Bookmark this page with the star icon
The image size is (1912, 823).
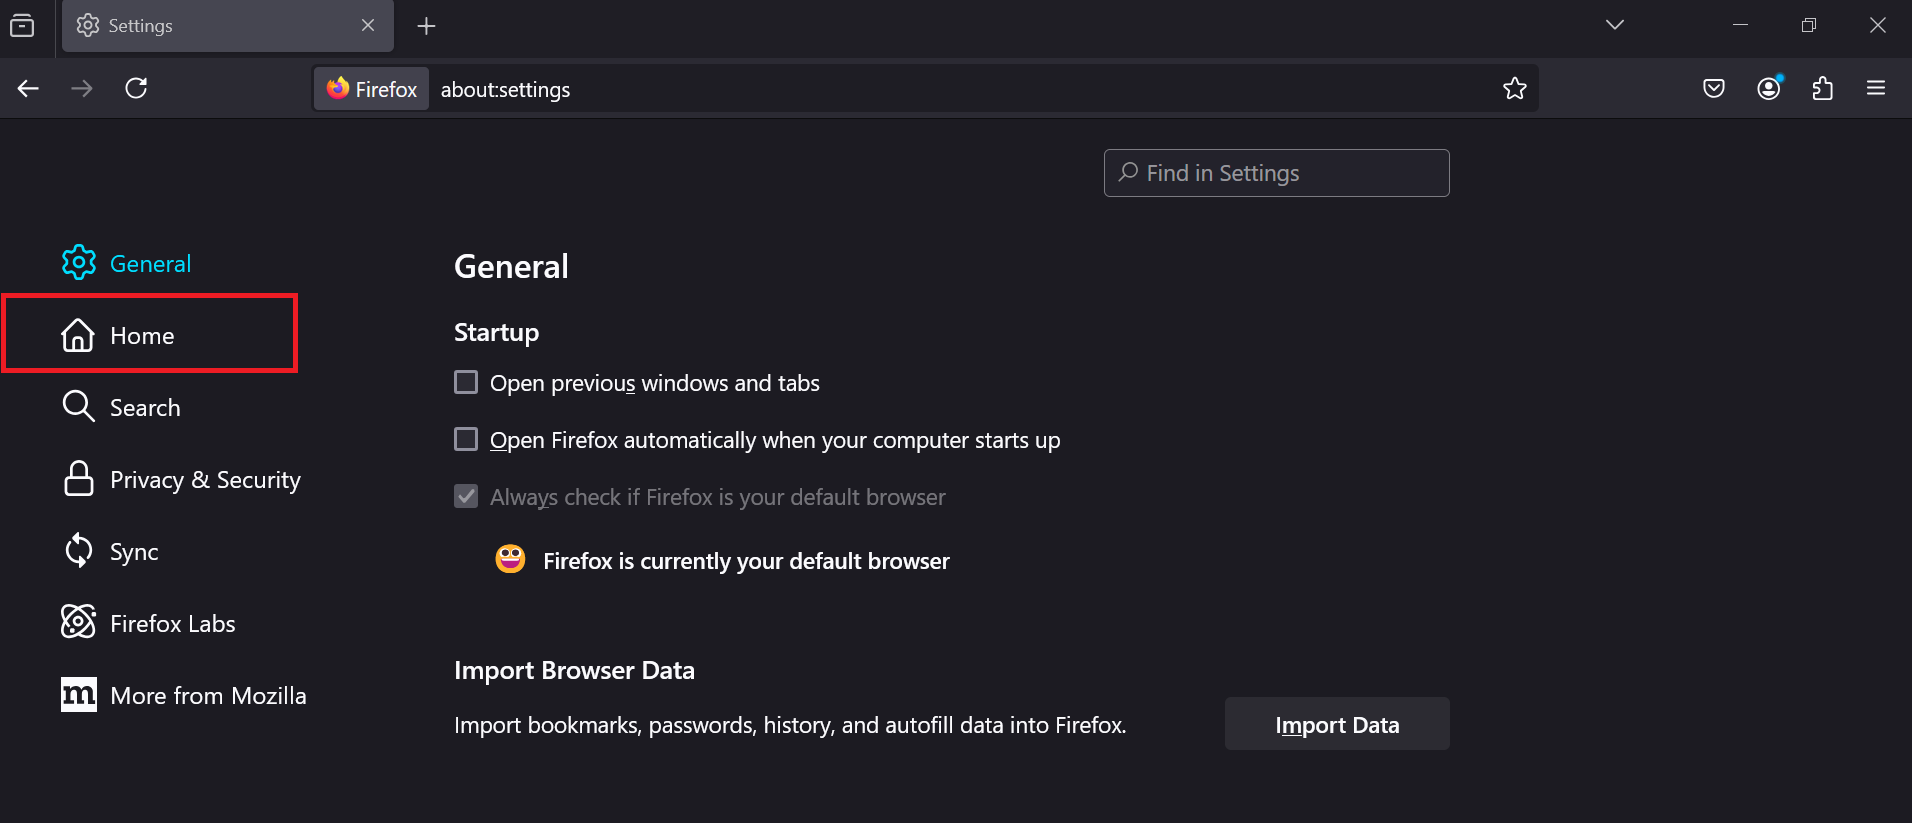pos(1515,89)
